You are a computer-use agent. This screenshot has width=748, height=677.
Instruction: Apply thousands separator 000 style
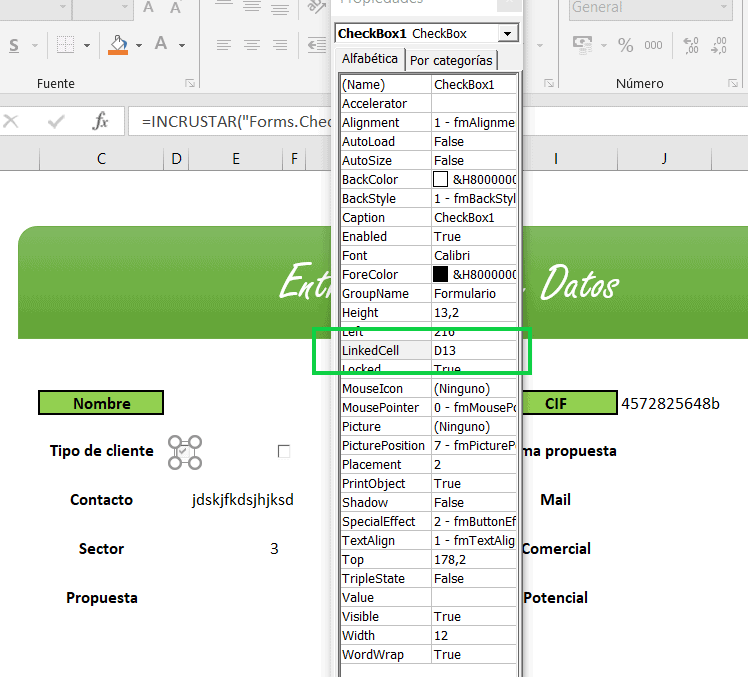pos(653,45)
